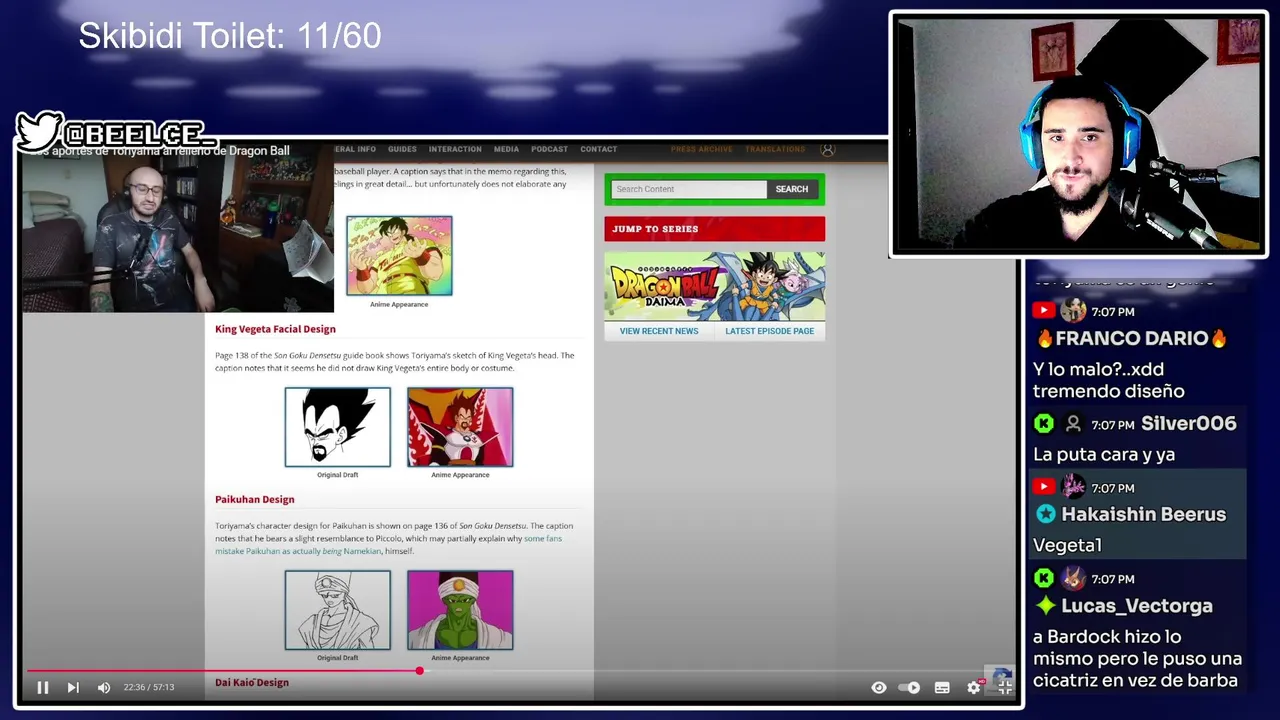Viewport: 1280px width, 720px height.
Task: Click the baseball player Anime Appearance image
Action: tap(399, 256)
